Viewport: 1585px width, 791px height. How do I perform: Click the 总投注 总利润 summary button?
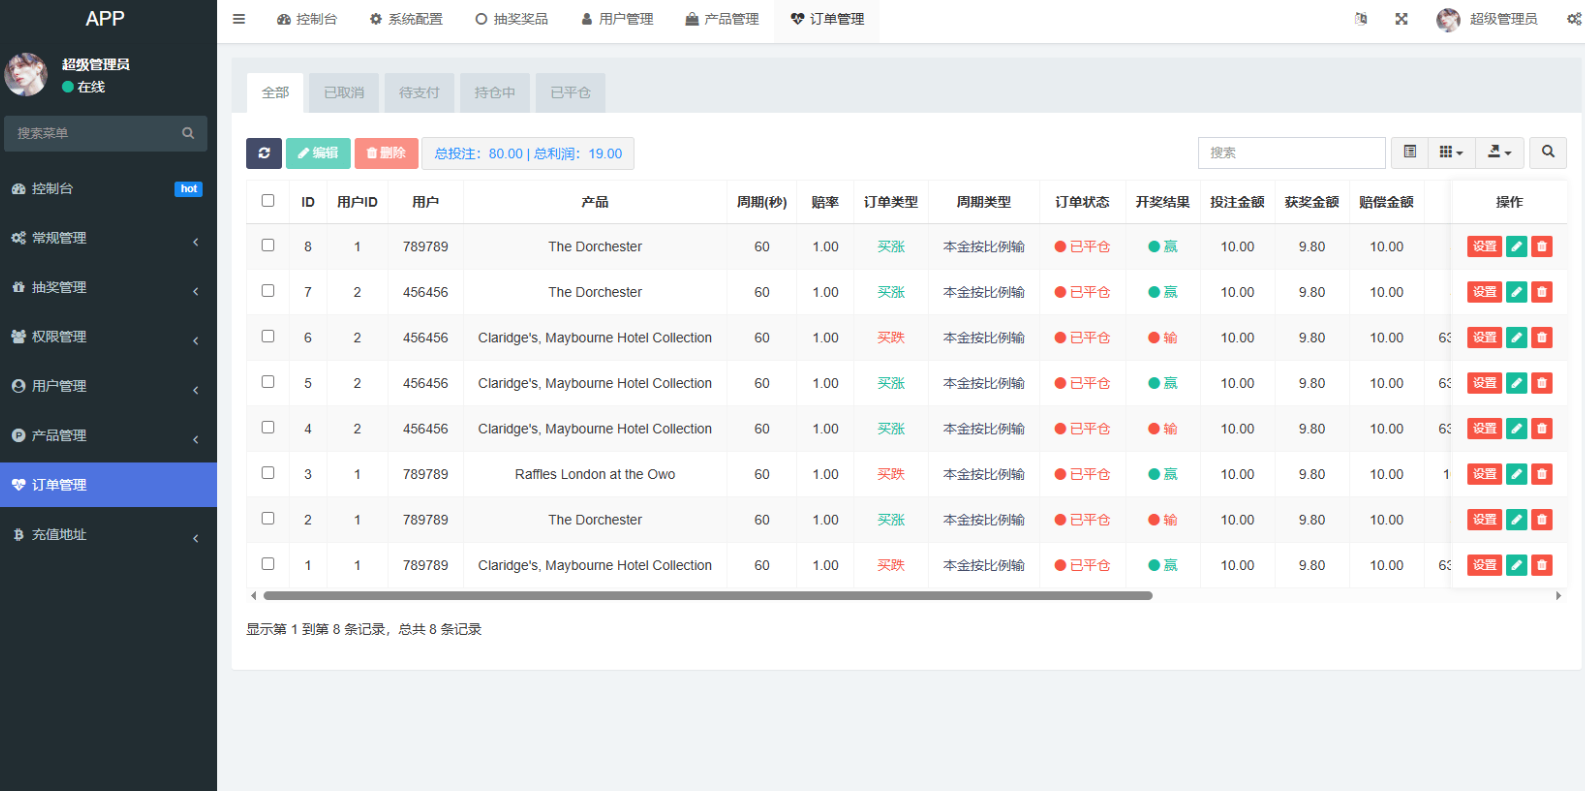528,153
